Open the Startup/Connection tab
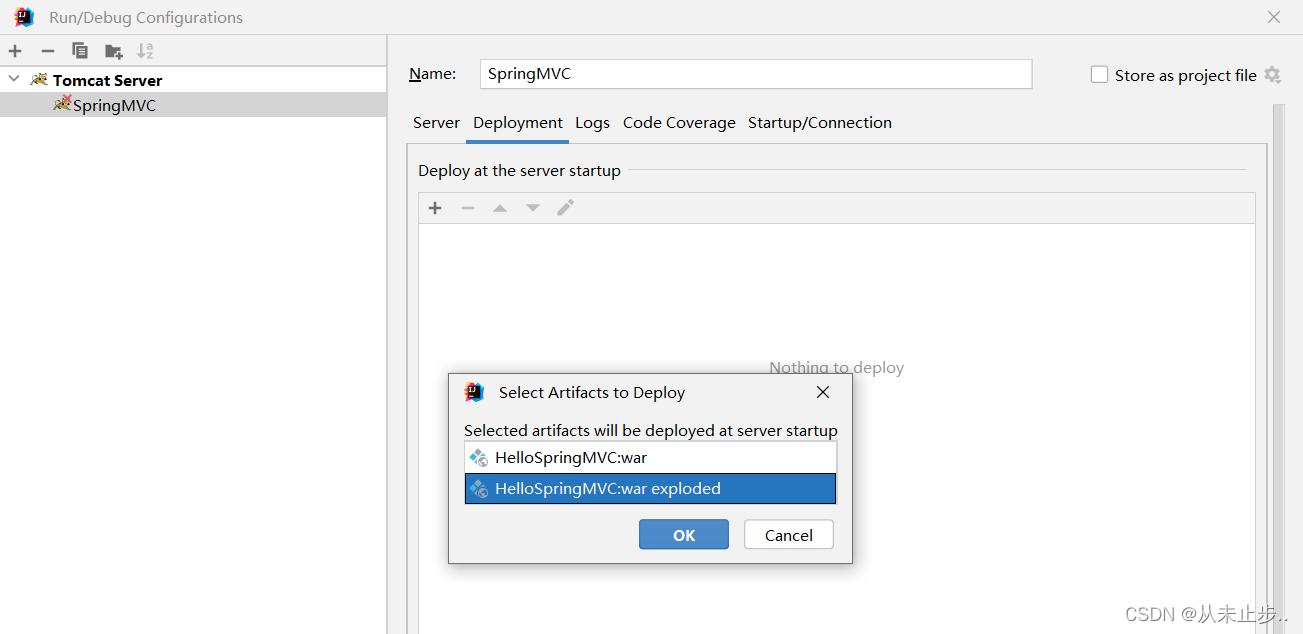 click(820, 123)
